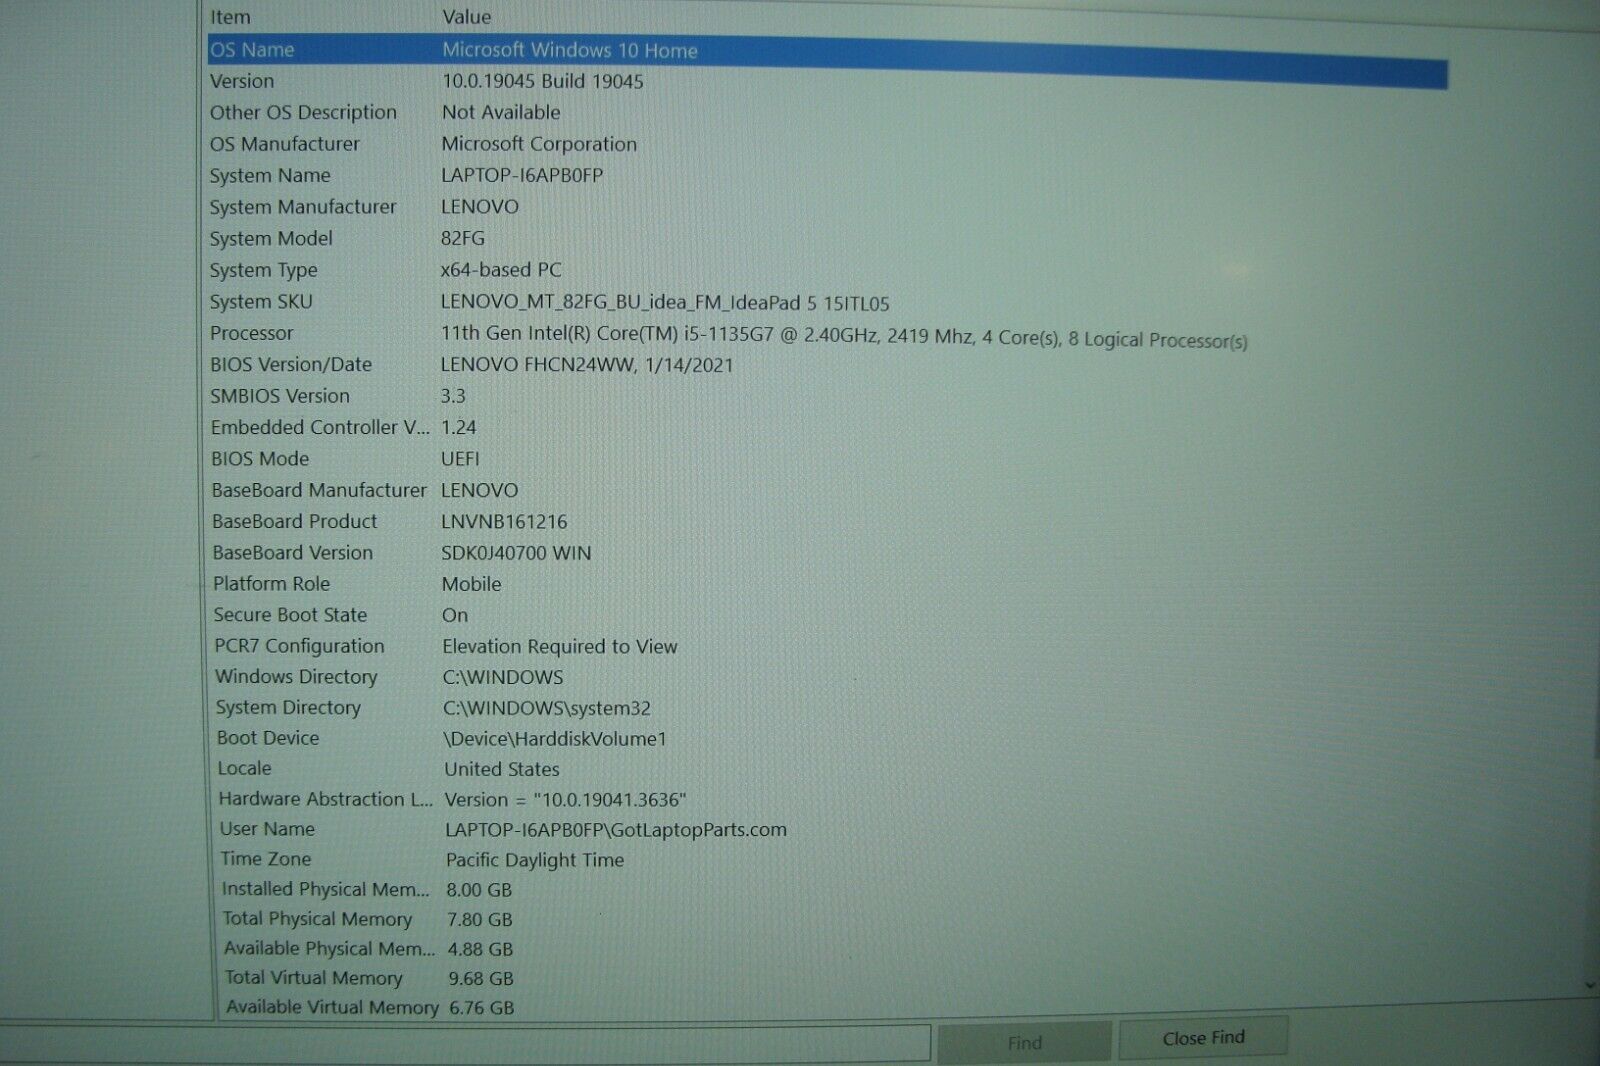Image resolution: width=1600 pixels, height=1066 pixels.
Task: Select the Hardware Abstraction L... row
Action: pyautogui.click(x=326, y=799)
